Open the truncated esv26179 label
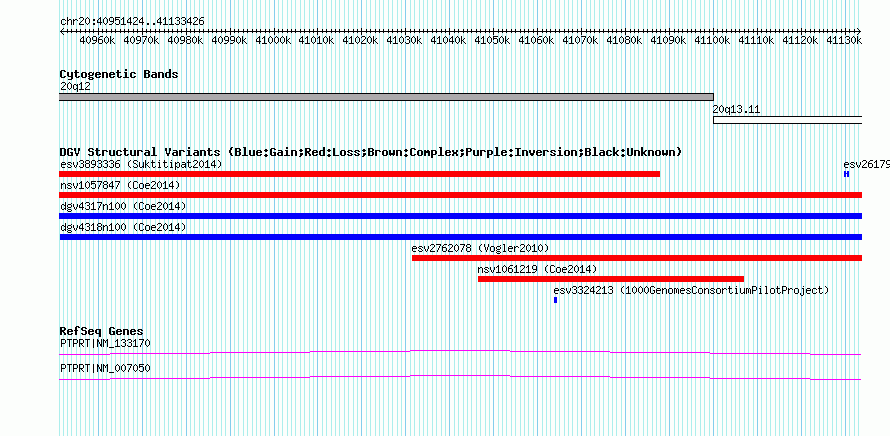Image resolution: width=890 pixels, height=436 pixels. point(866,165)
